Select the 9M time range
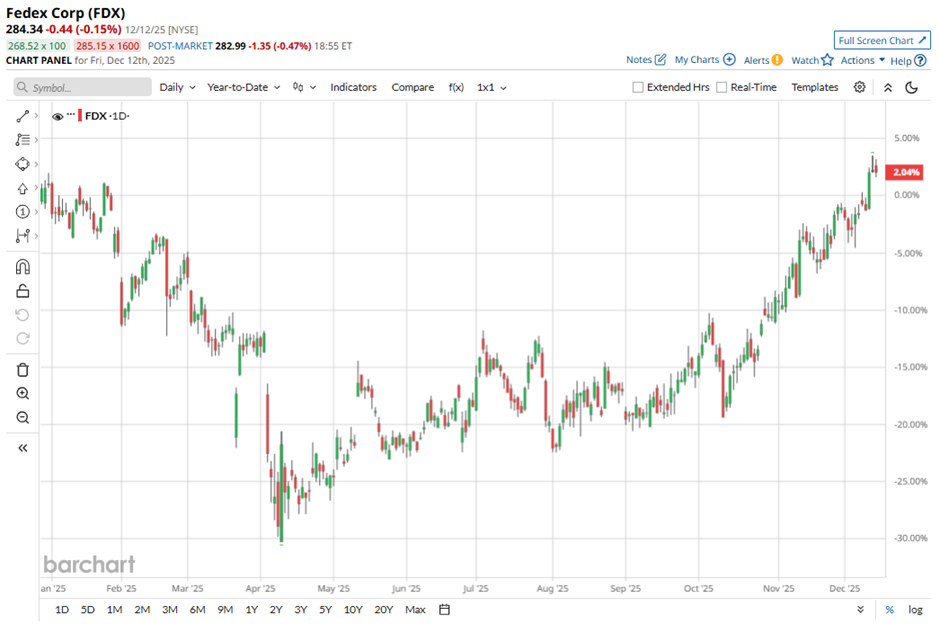The image size is (940, 633). (225, 610)
